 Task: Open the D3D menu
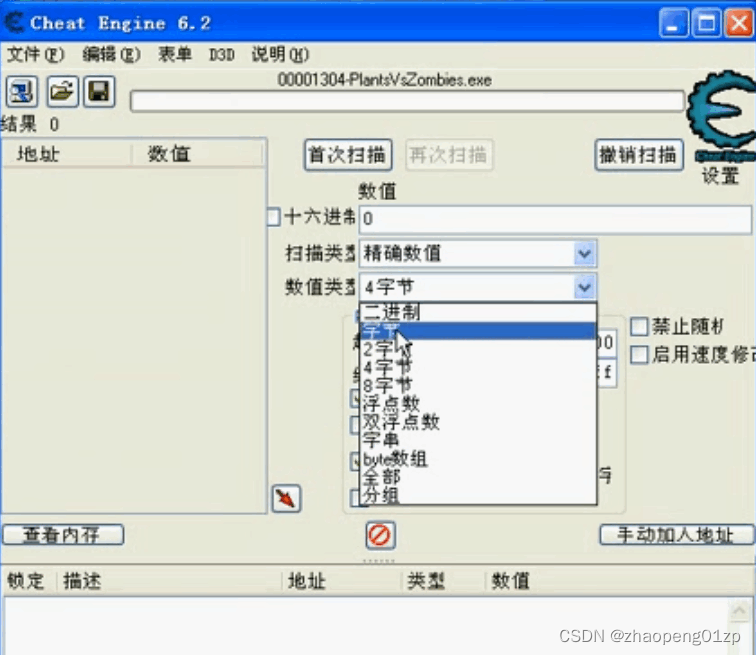[221, 54]
